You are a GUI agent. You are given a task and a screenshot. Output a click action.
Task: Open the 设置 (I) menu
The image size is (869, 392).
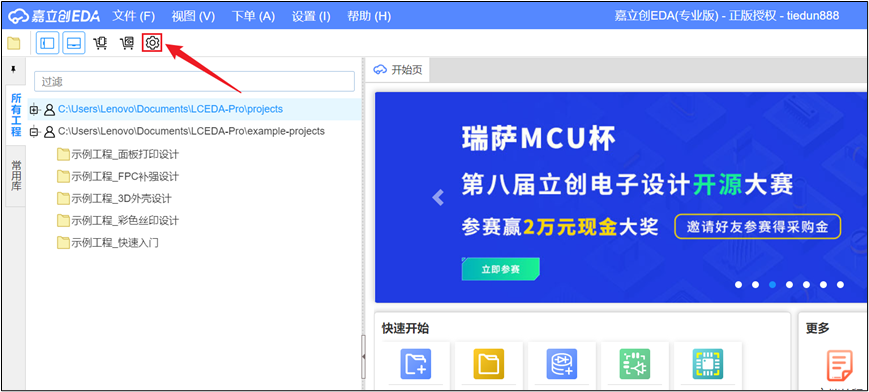(311, 16)
